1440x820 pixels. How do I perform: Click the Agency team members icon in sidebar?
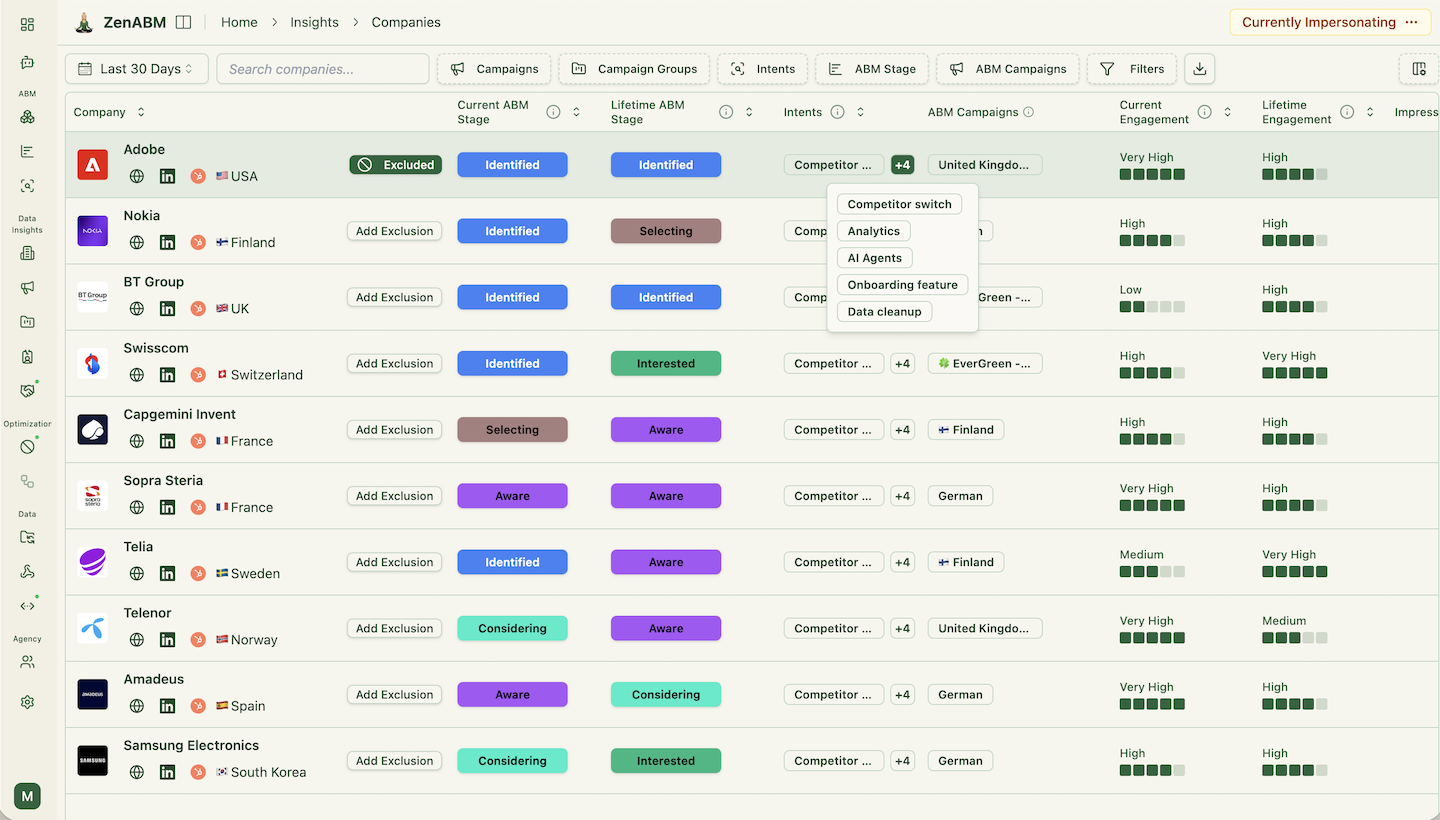[27, 661]
